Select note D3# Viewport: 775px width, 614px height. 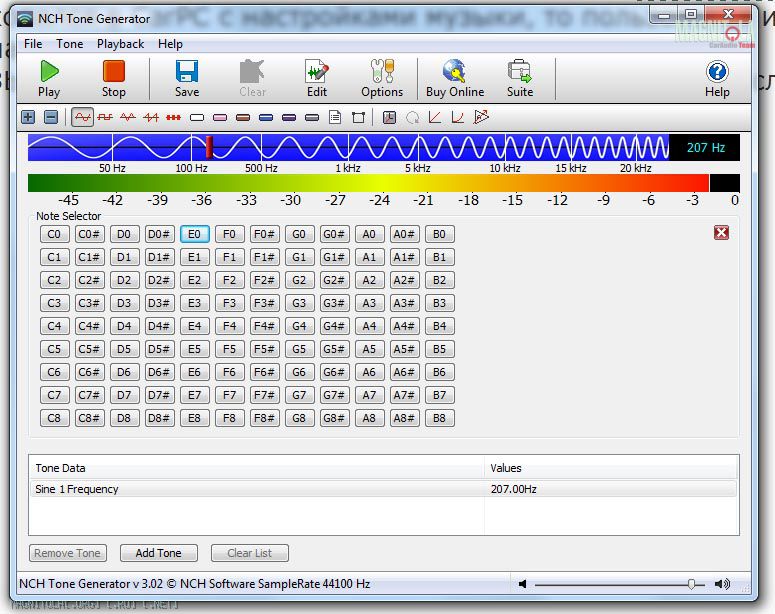pos(159,303)
